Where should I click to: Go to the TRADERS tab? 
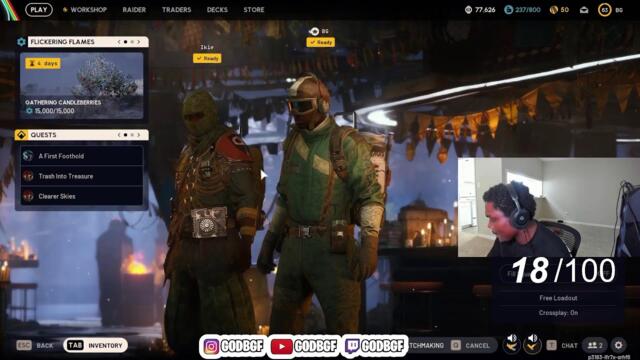coord(176,9)
